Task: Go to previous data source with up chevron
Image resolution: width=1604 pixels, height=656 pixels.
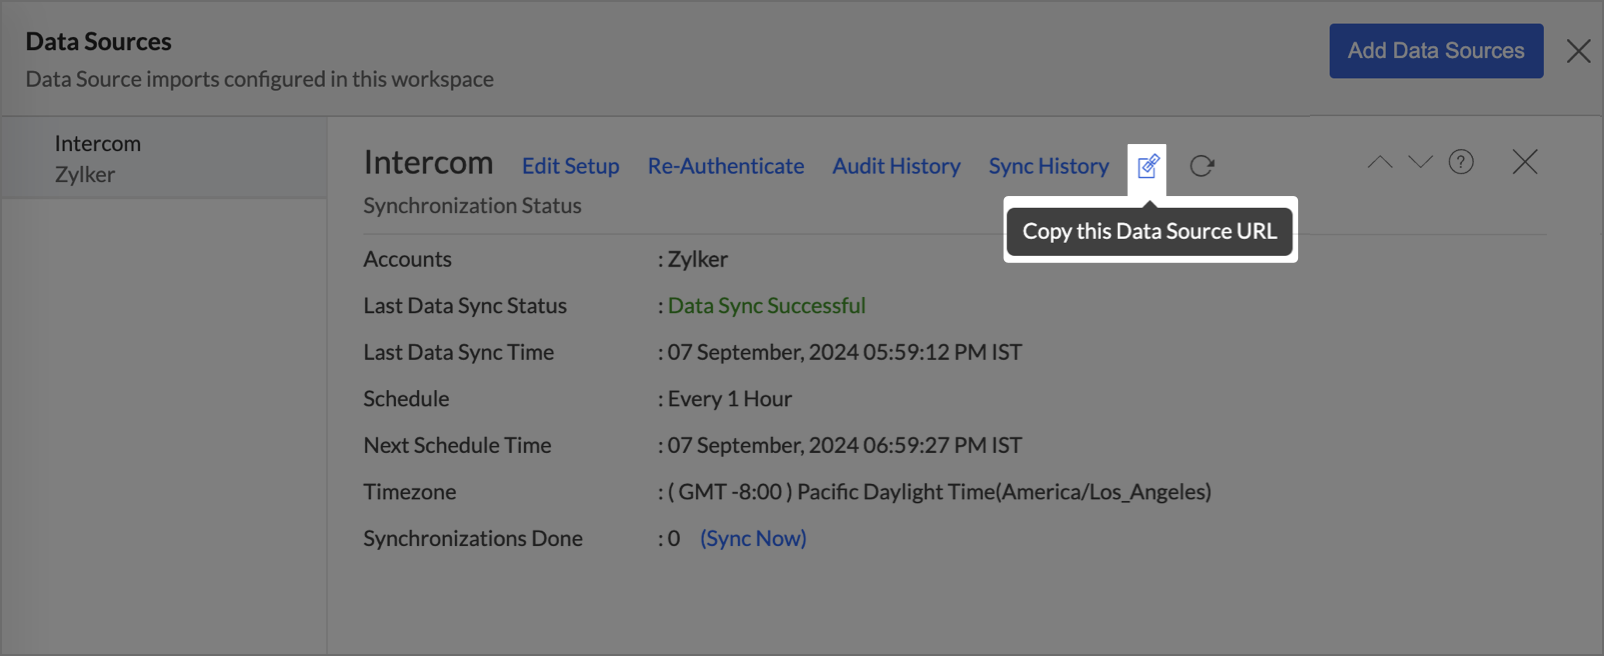Action: coord(1380,162)
